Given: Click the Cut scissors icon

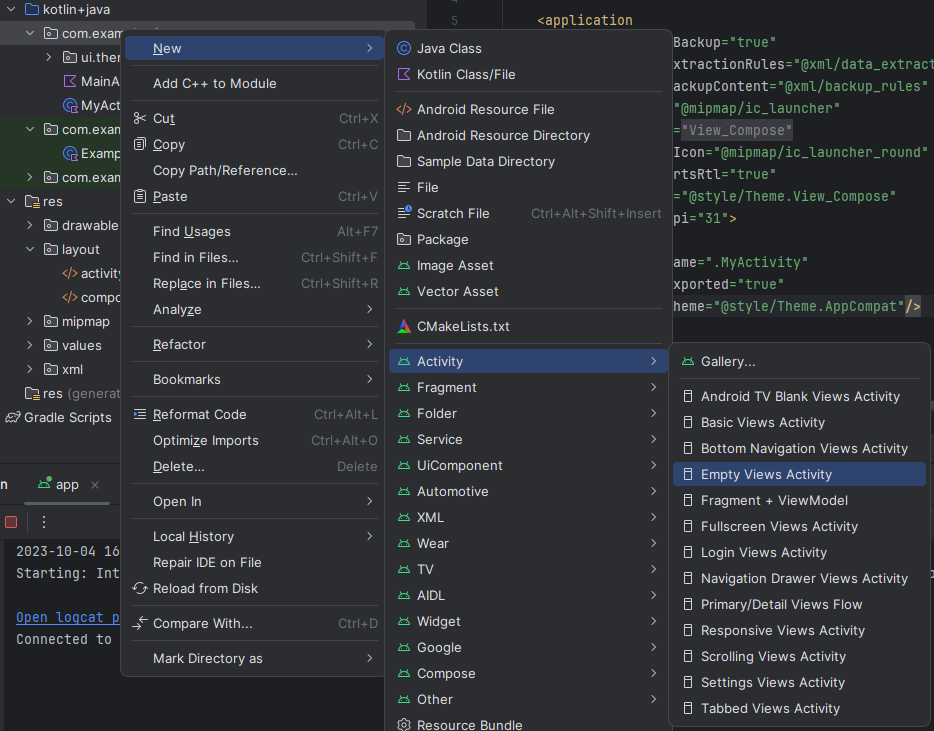Looking at the screenshot, I should [x=140, y=118].
